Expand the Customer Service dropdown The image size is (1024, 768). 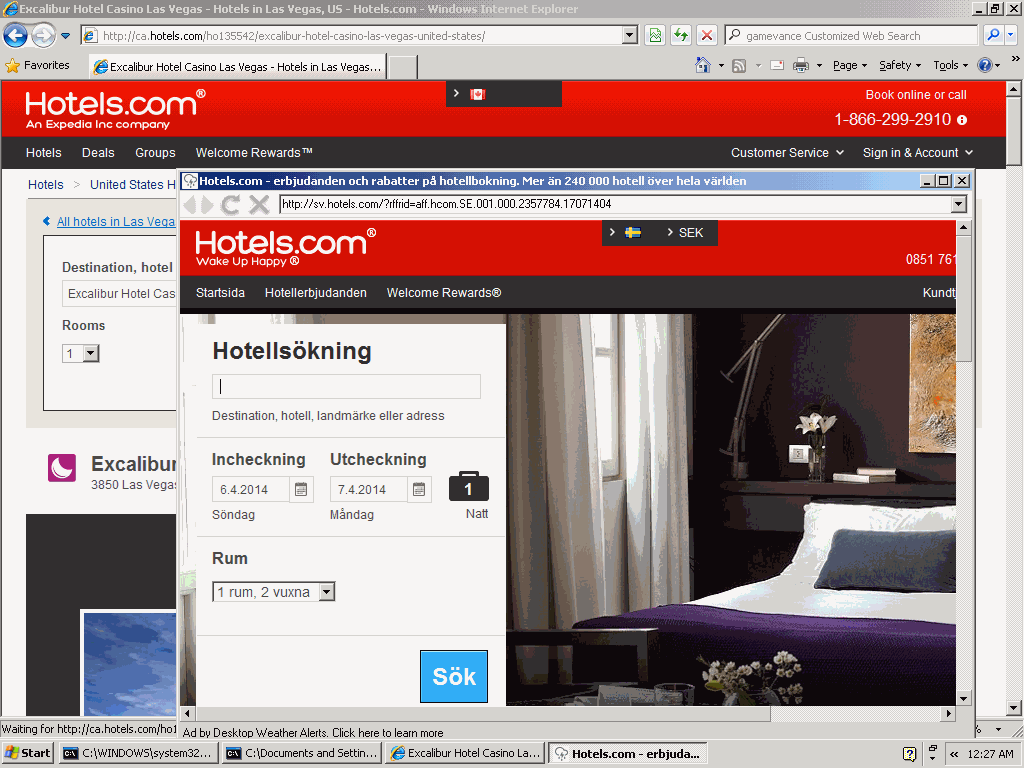pos(788,153)
